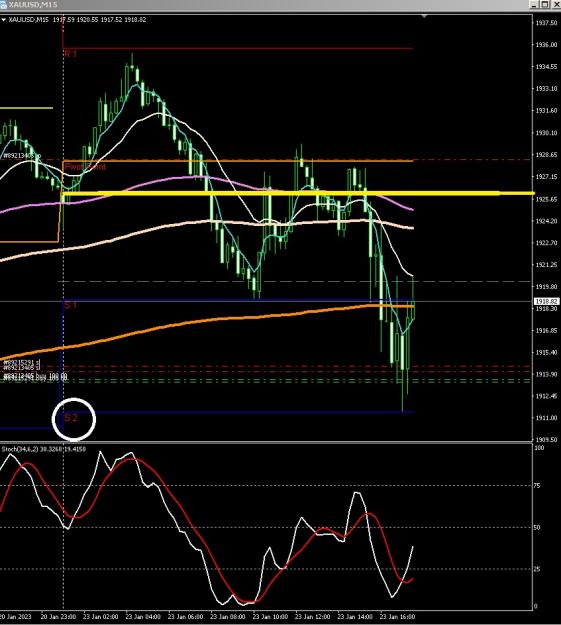
Task: Click the 1921.25 price axis label
Action: tap(546, 265)
